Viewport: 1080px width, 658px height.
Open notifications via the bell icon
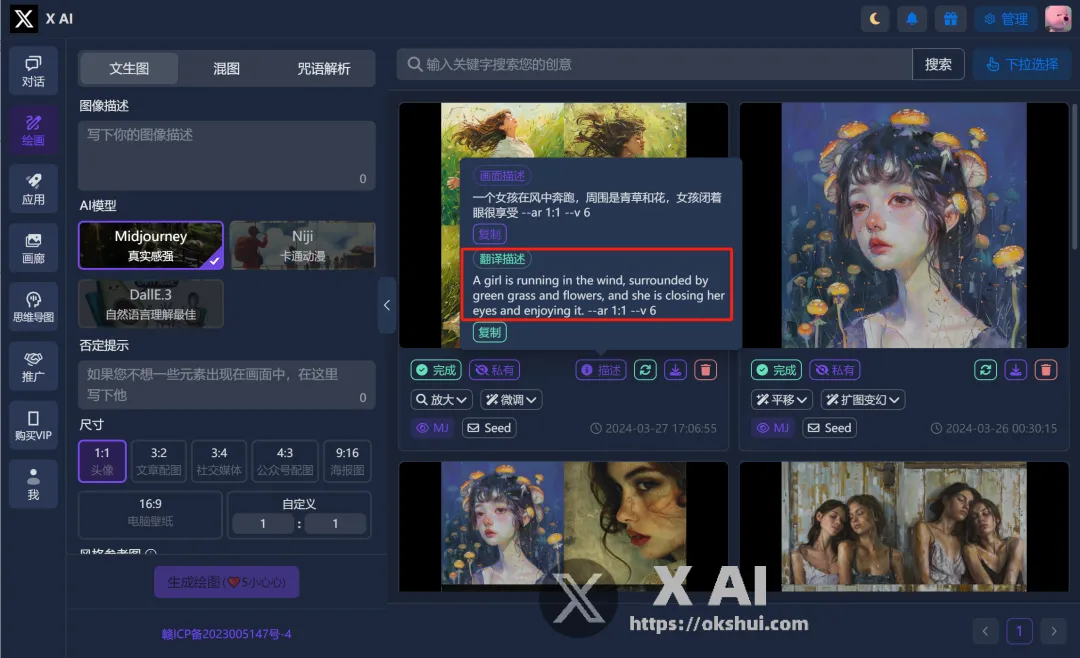tap(911, 18)
